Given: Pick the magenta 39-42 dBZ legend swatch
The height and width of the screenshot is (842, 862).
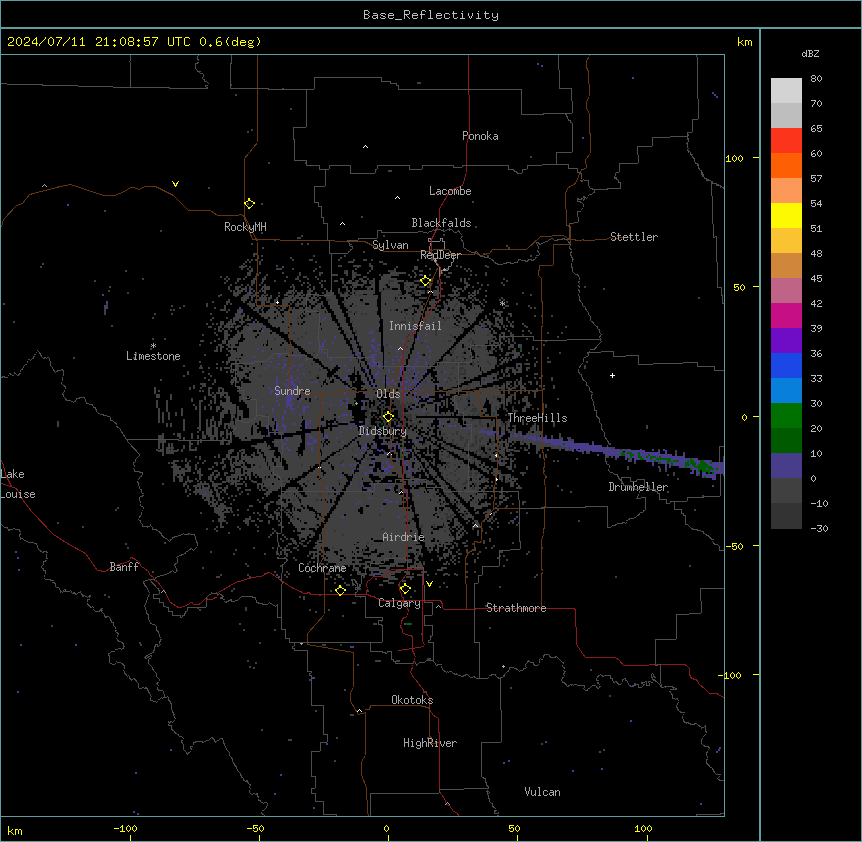Looking at the screenshot, I should pyautogui.click(x=786, y=315).
